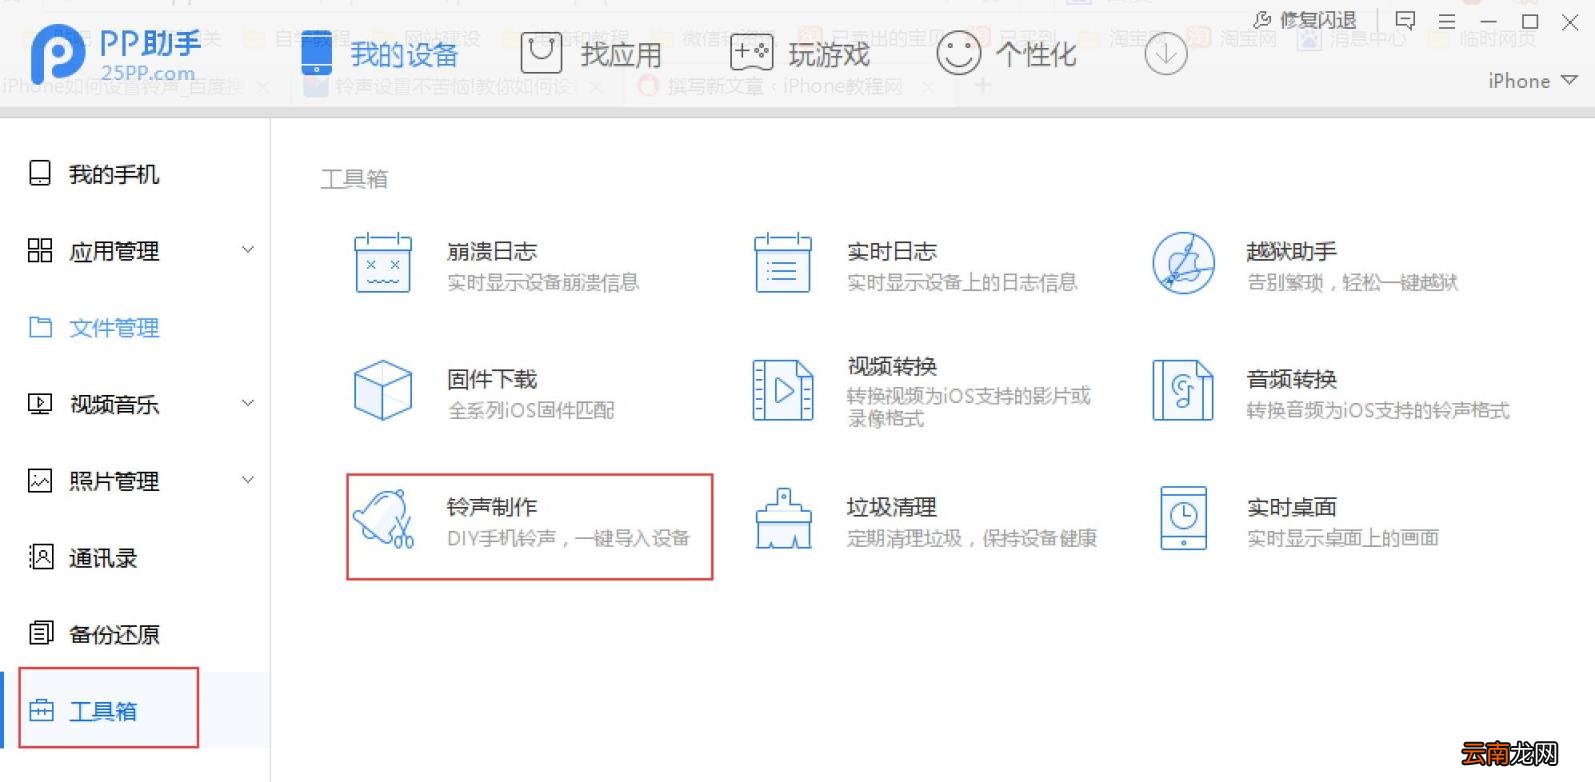Expand the 视频音乐 submenu
Screen dimensions: 1595x782
pyautogui.click(x=248, y=403)
